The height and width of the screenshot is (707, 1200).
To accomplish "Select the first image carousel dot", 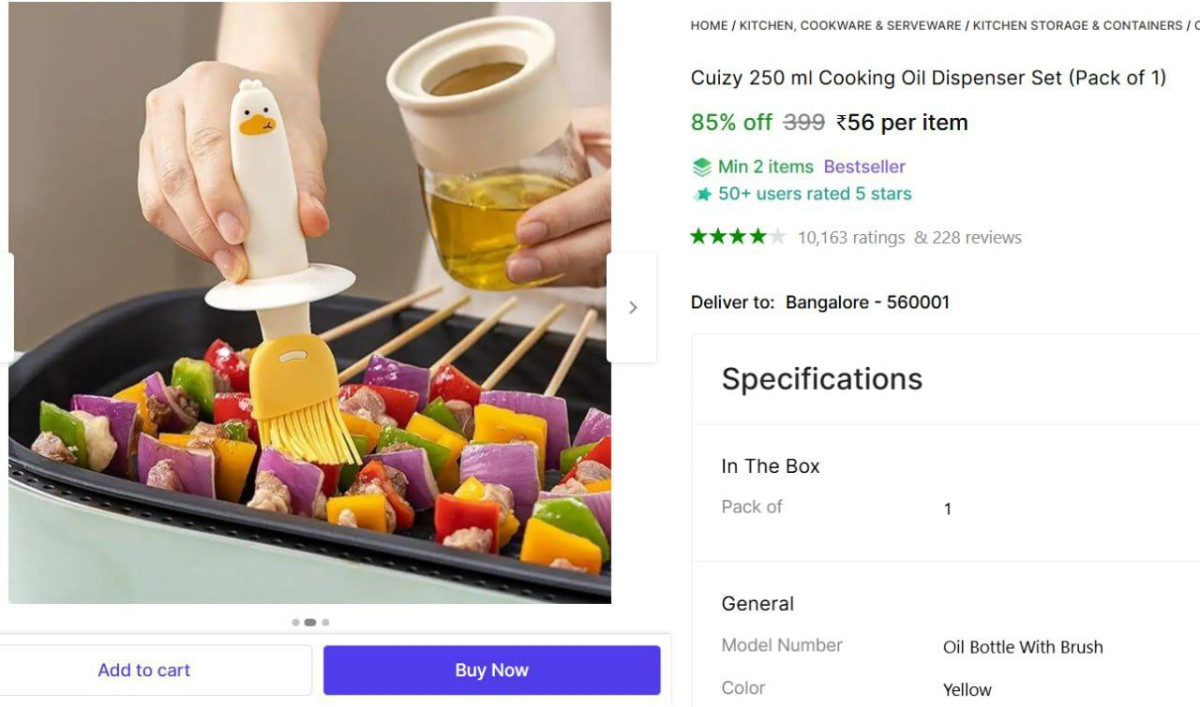I will 295,622.
